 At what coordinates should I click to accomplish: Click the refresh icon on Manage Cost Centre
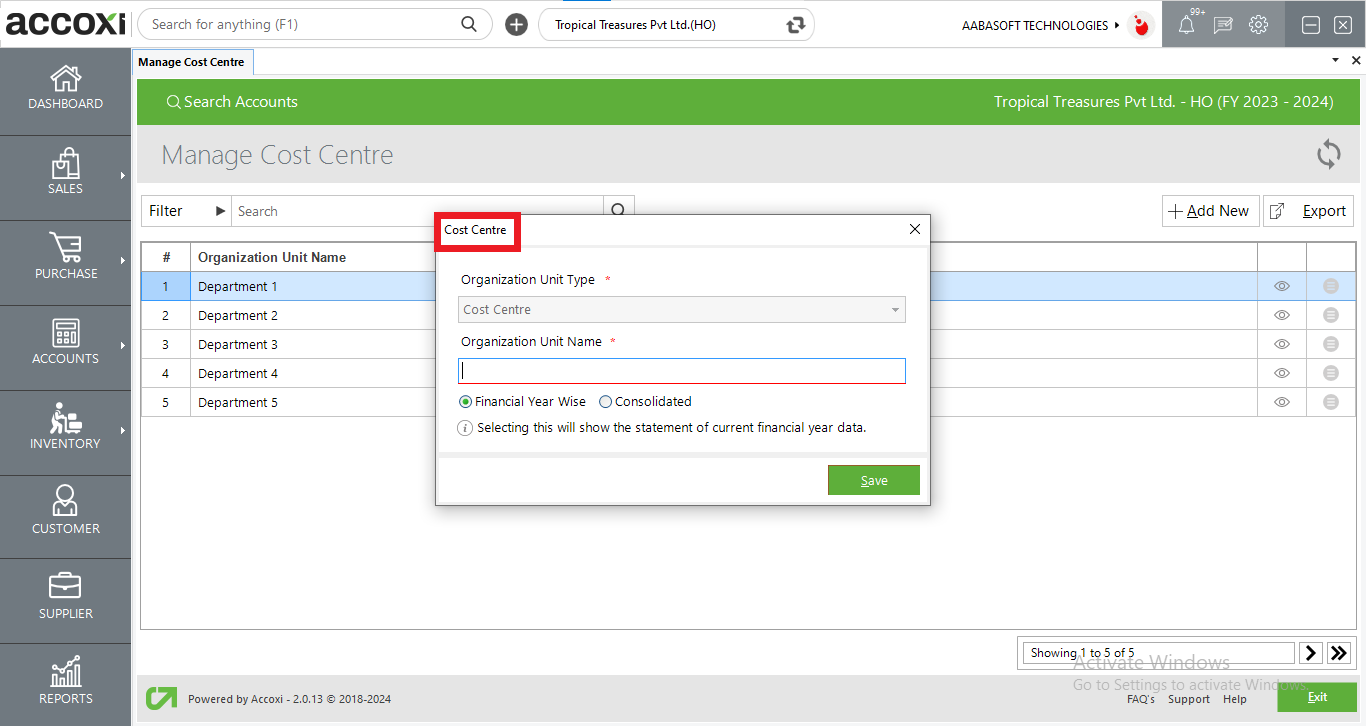coord(1328,155)
